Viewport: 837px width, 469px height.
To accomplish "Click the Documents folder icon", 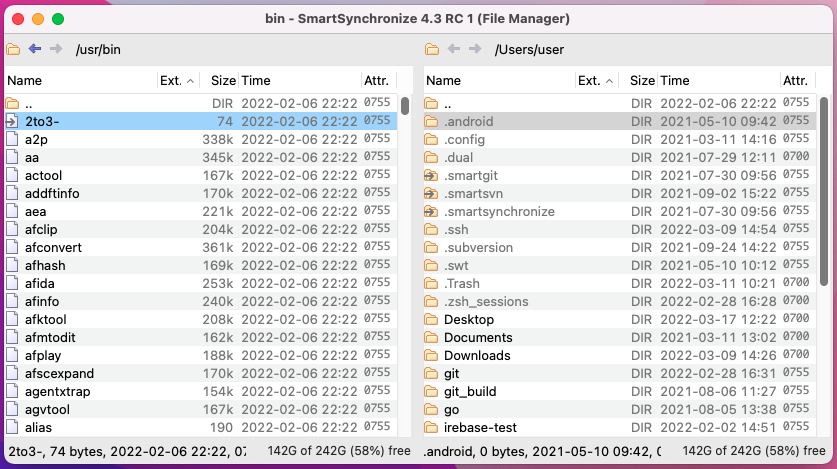I will [x=431, y=338].
